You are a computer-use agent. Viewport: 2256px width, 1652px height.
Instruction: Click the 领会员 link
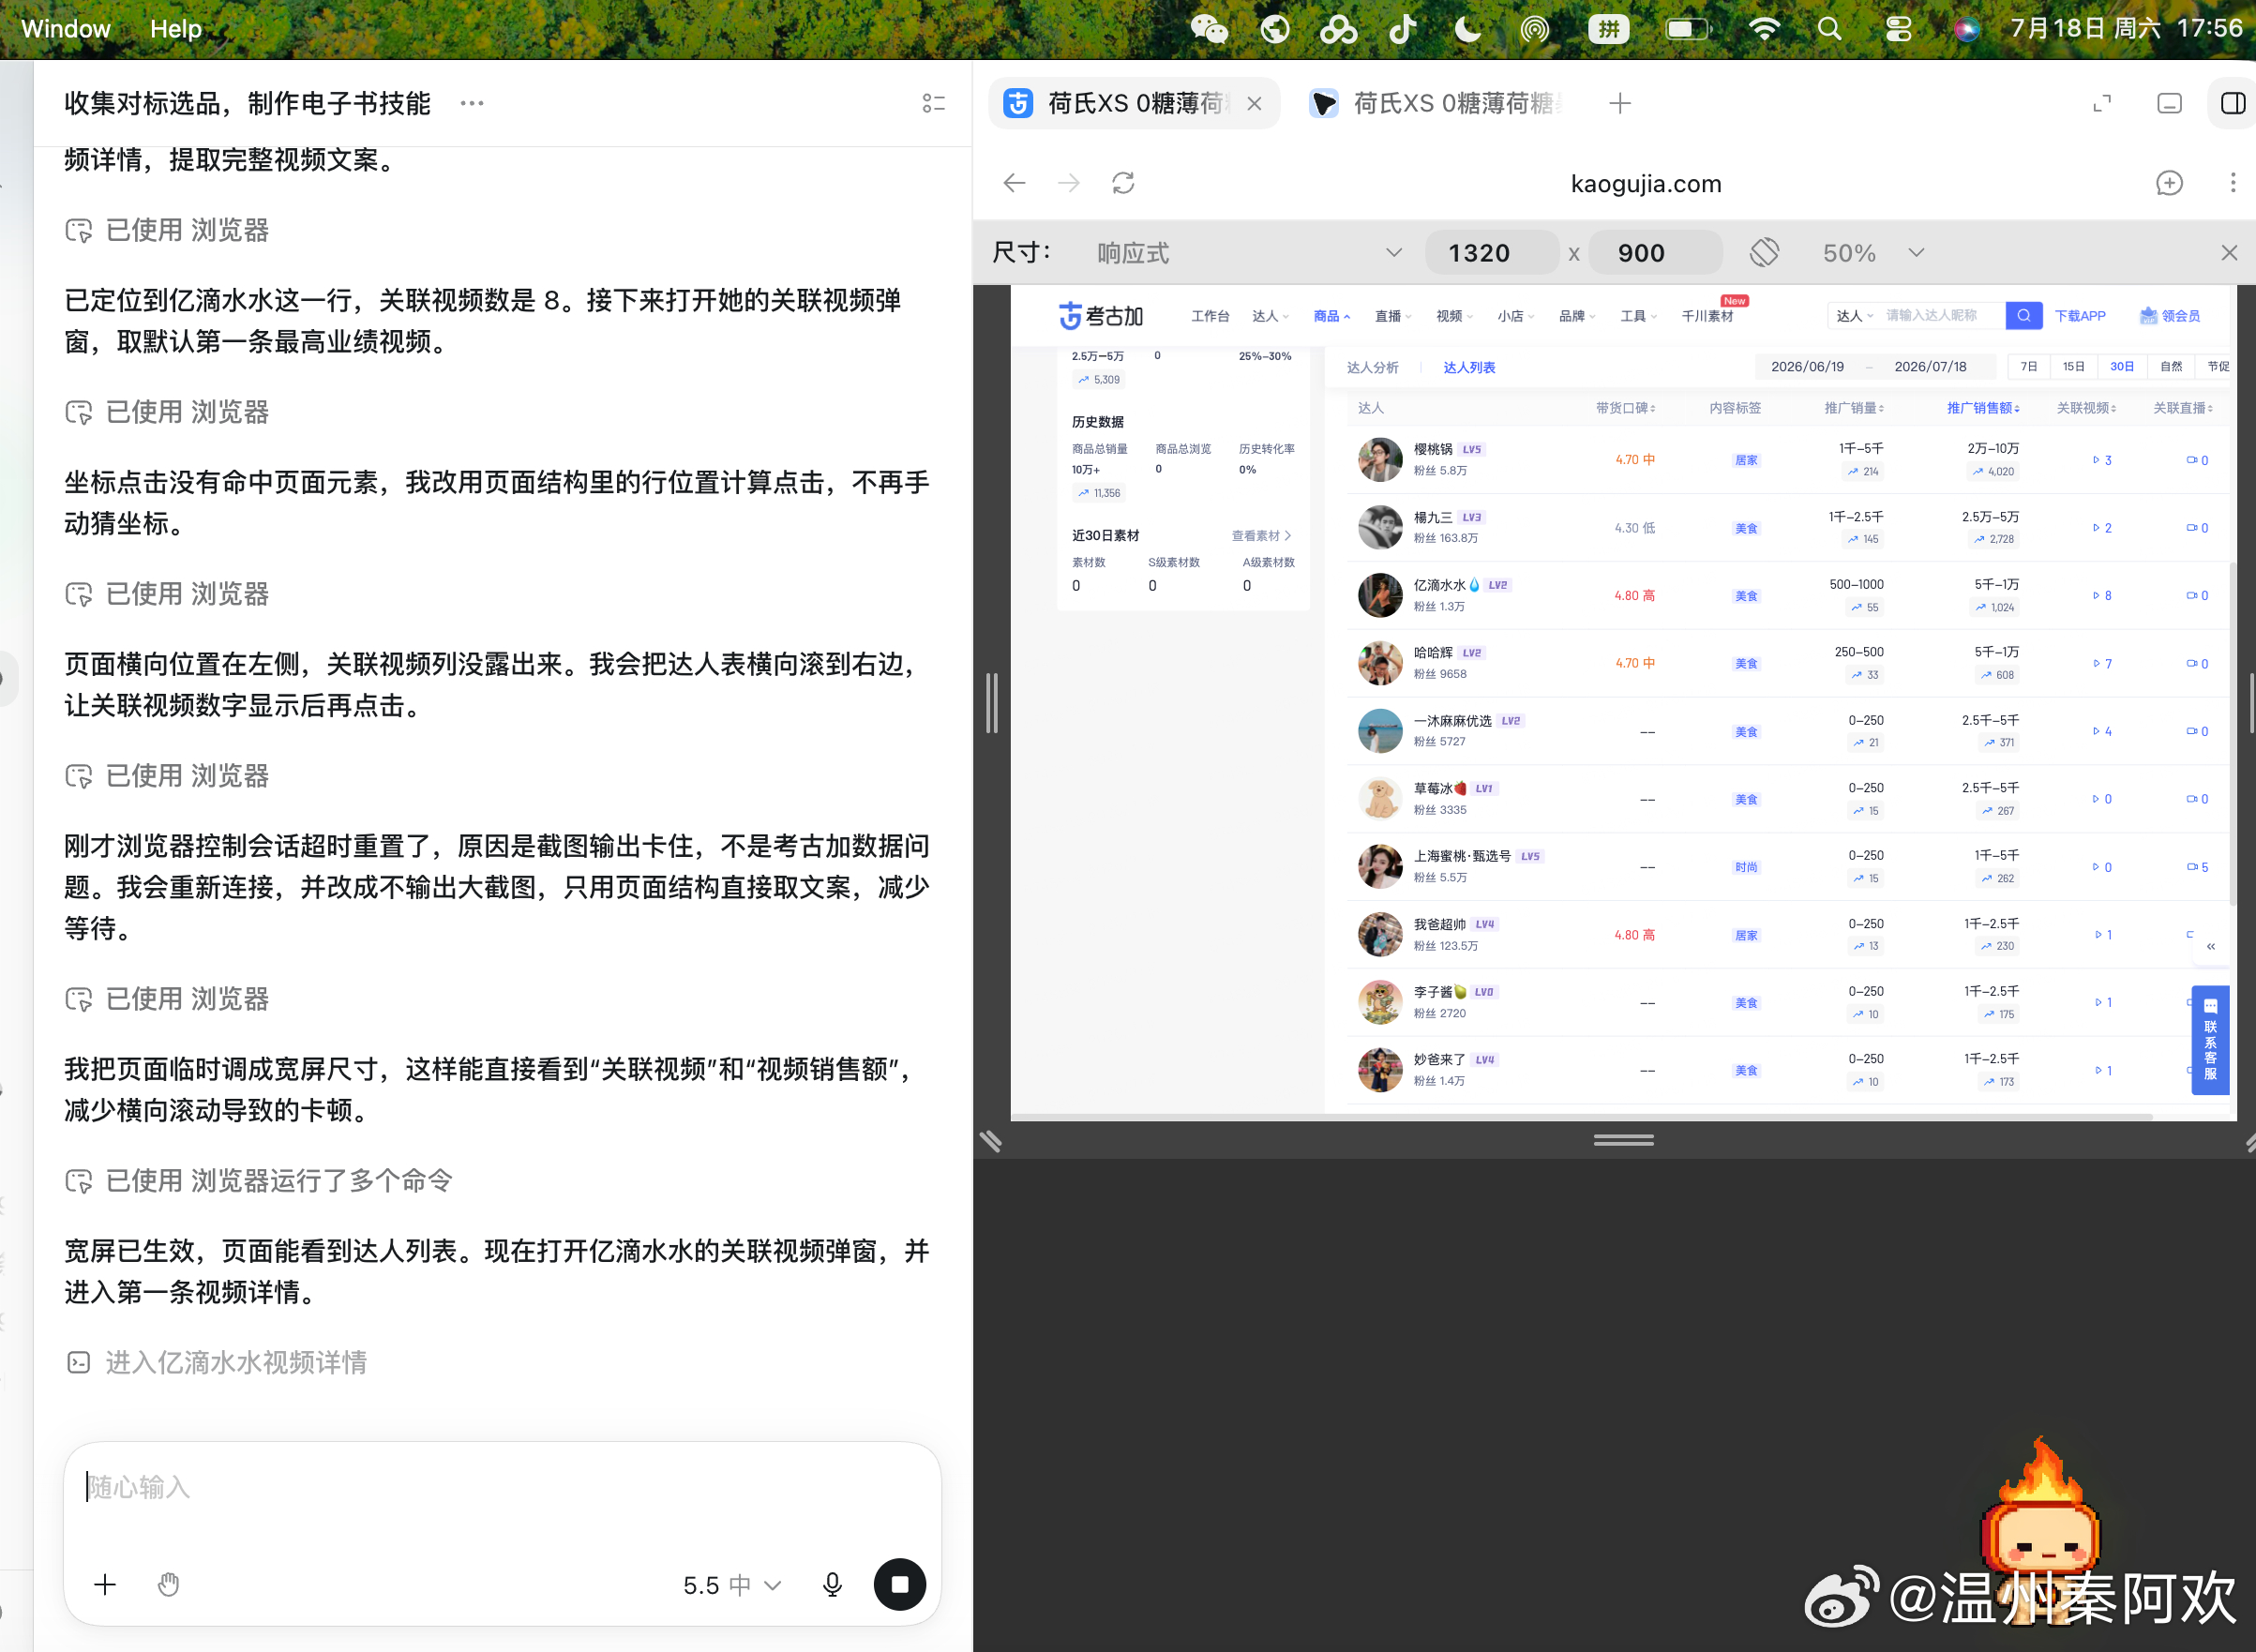pyautogui.click(x=2169, y=316)
